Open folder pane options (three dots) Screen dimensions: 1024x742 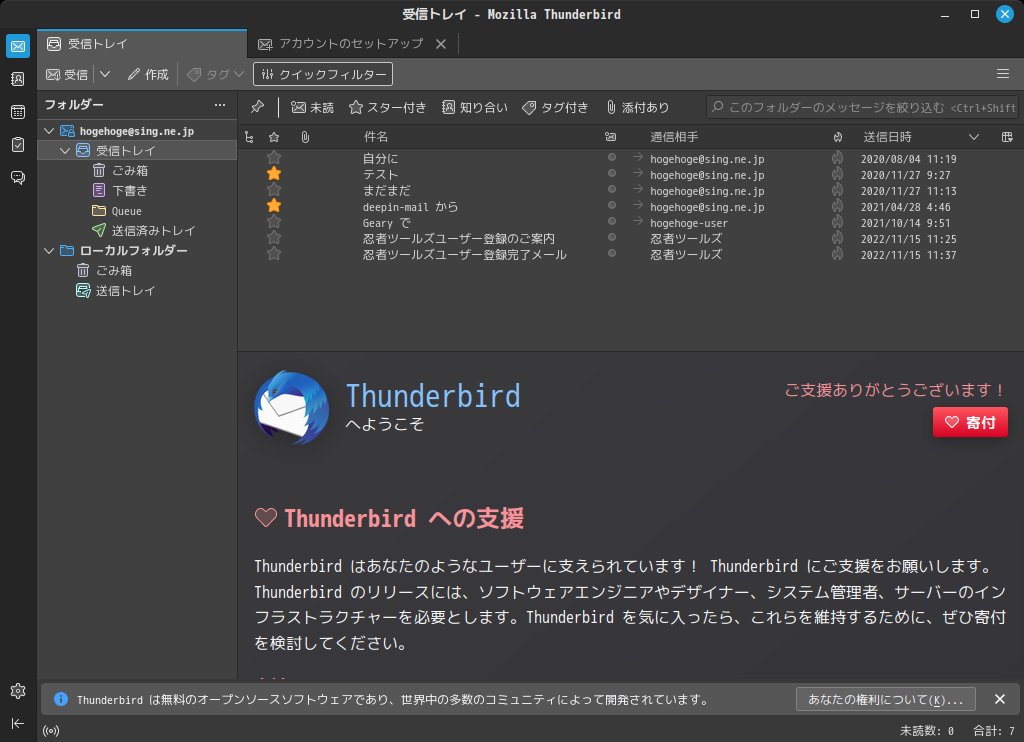click(x=220, y=105)
